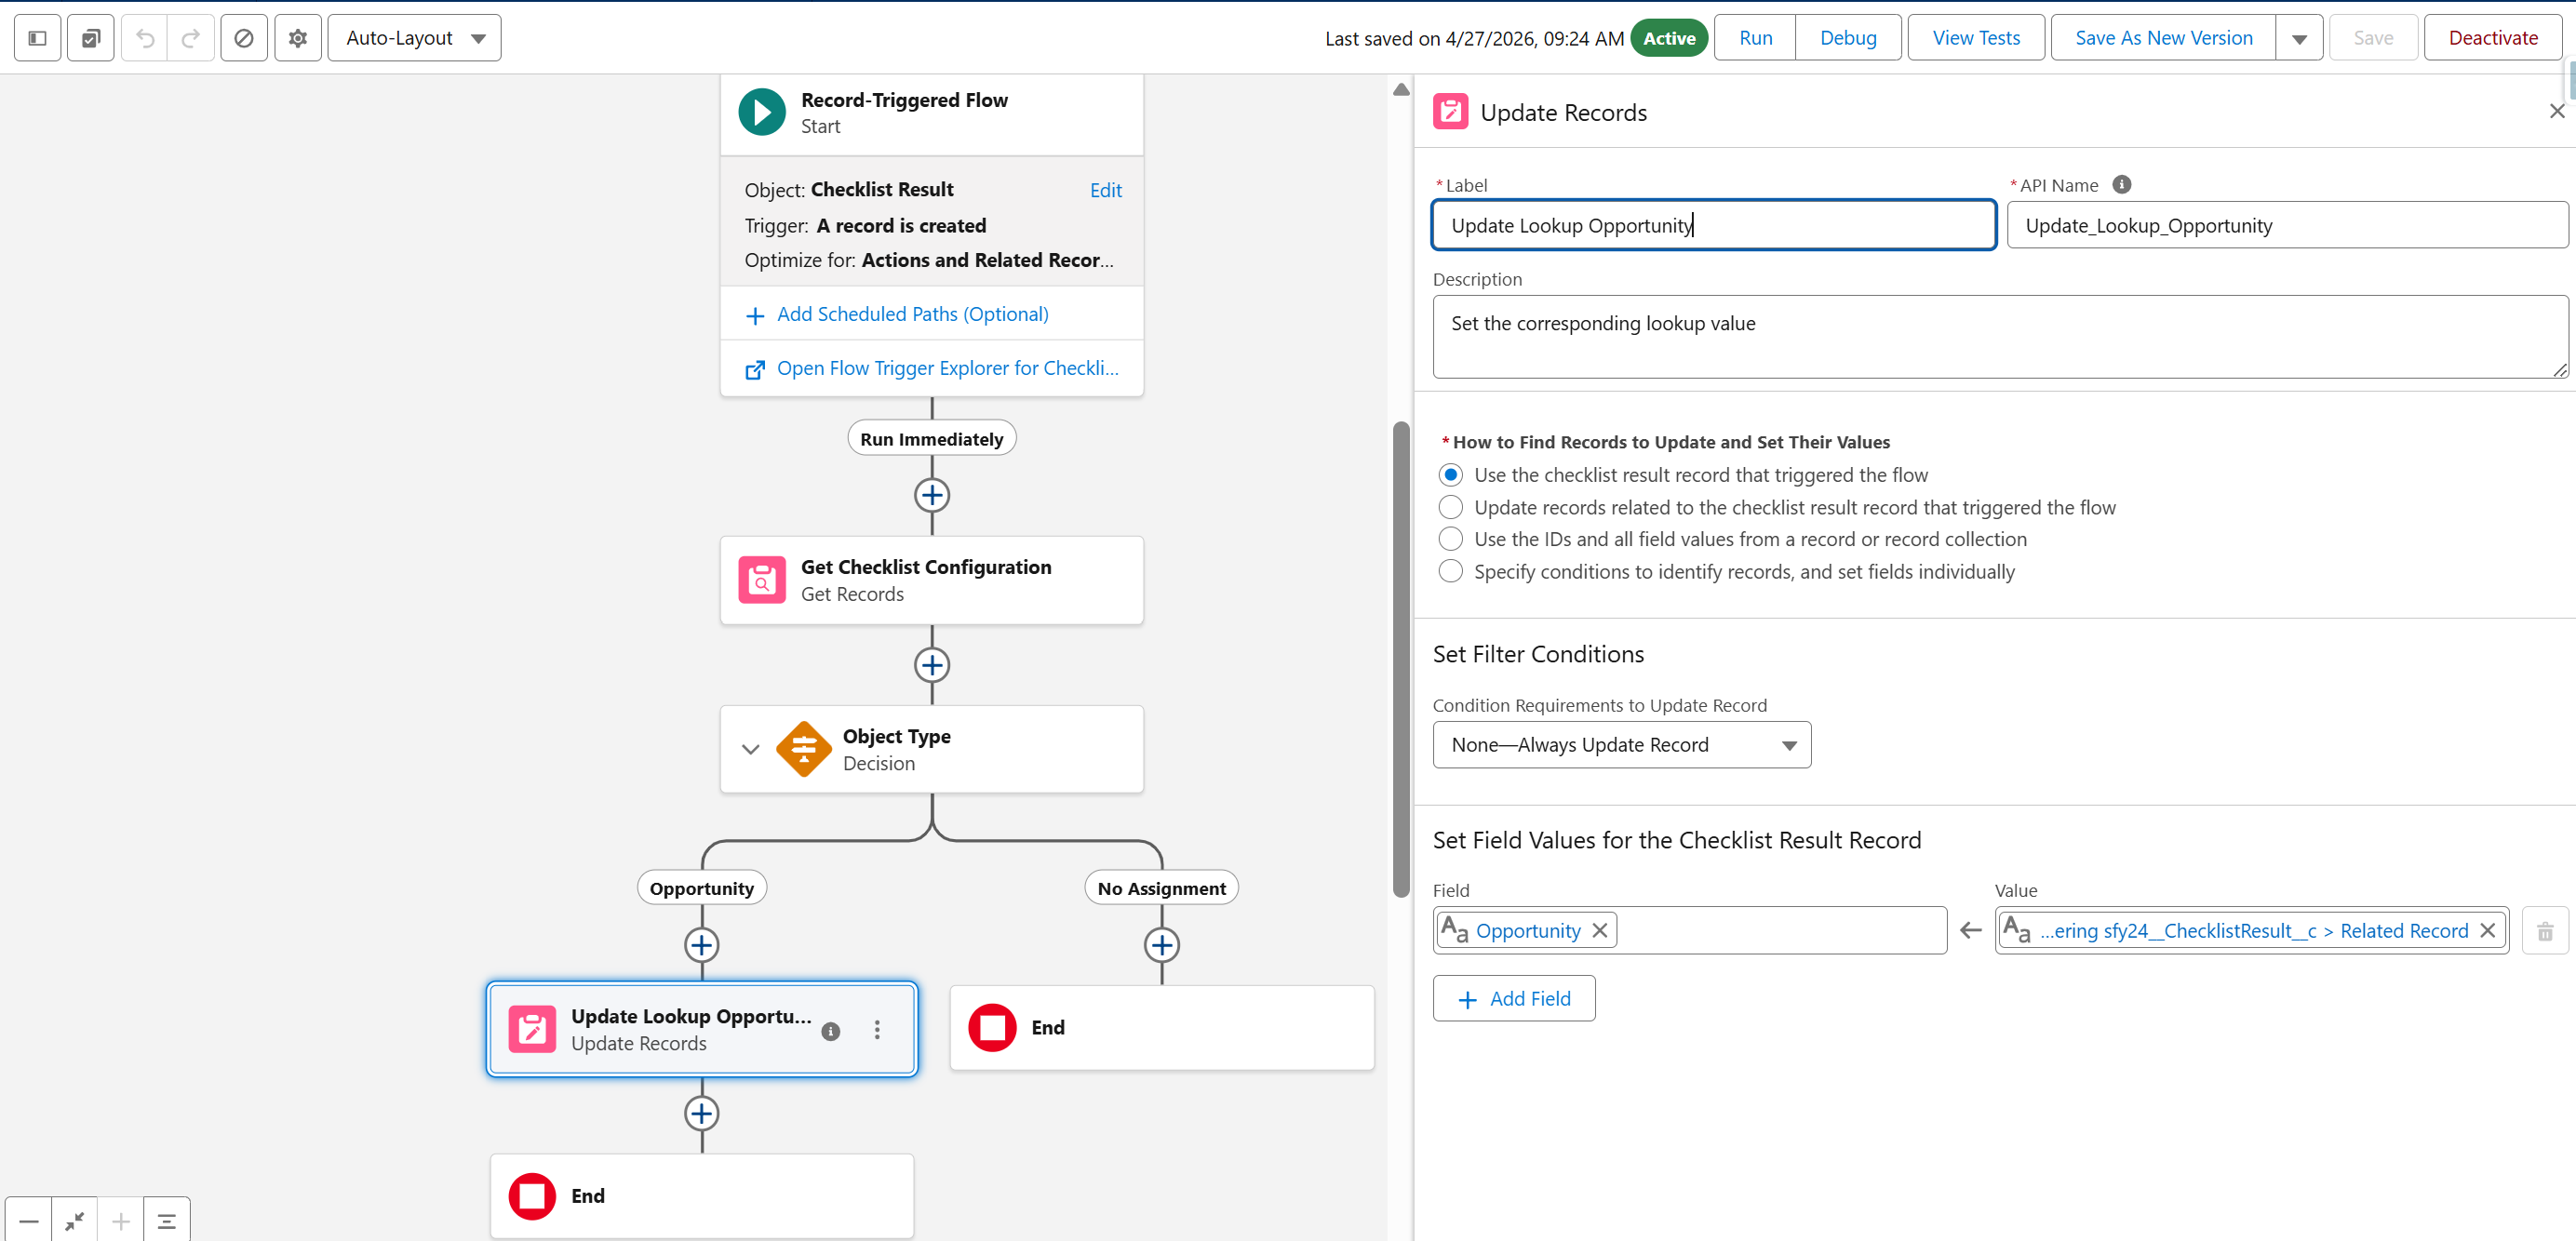Click Add Scheduled Paths (Optional) link
This screenshot has height=1241, width=2576.
tap(912, 314)
